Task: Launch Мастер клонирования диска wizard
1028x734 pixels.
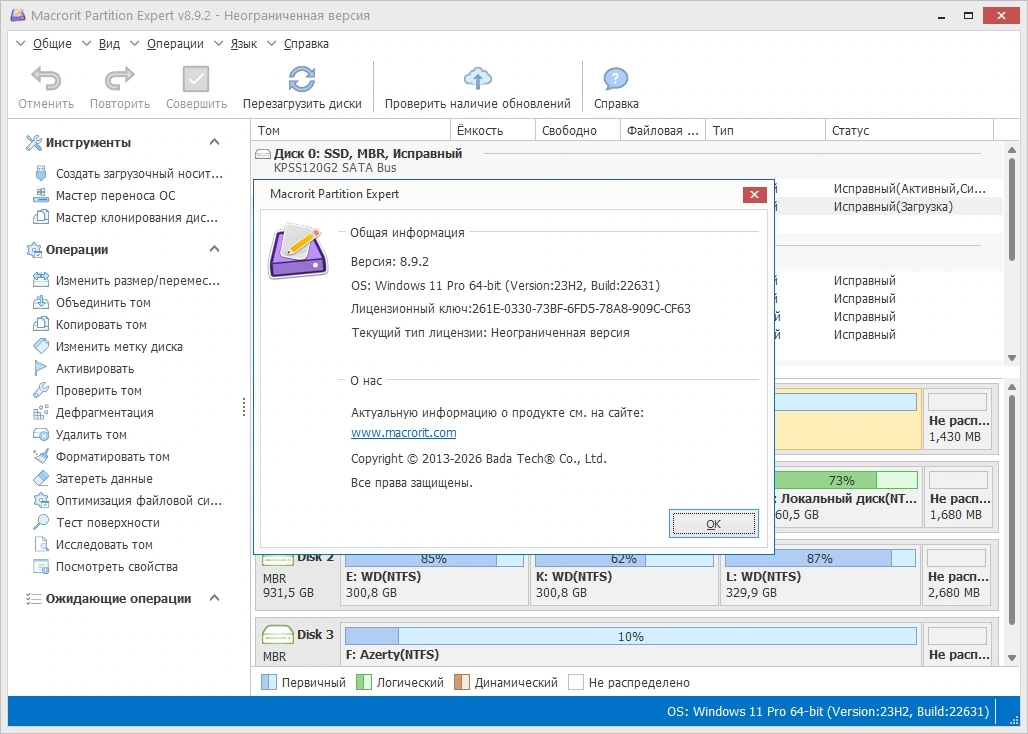Action: pos(126,218)
